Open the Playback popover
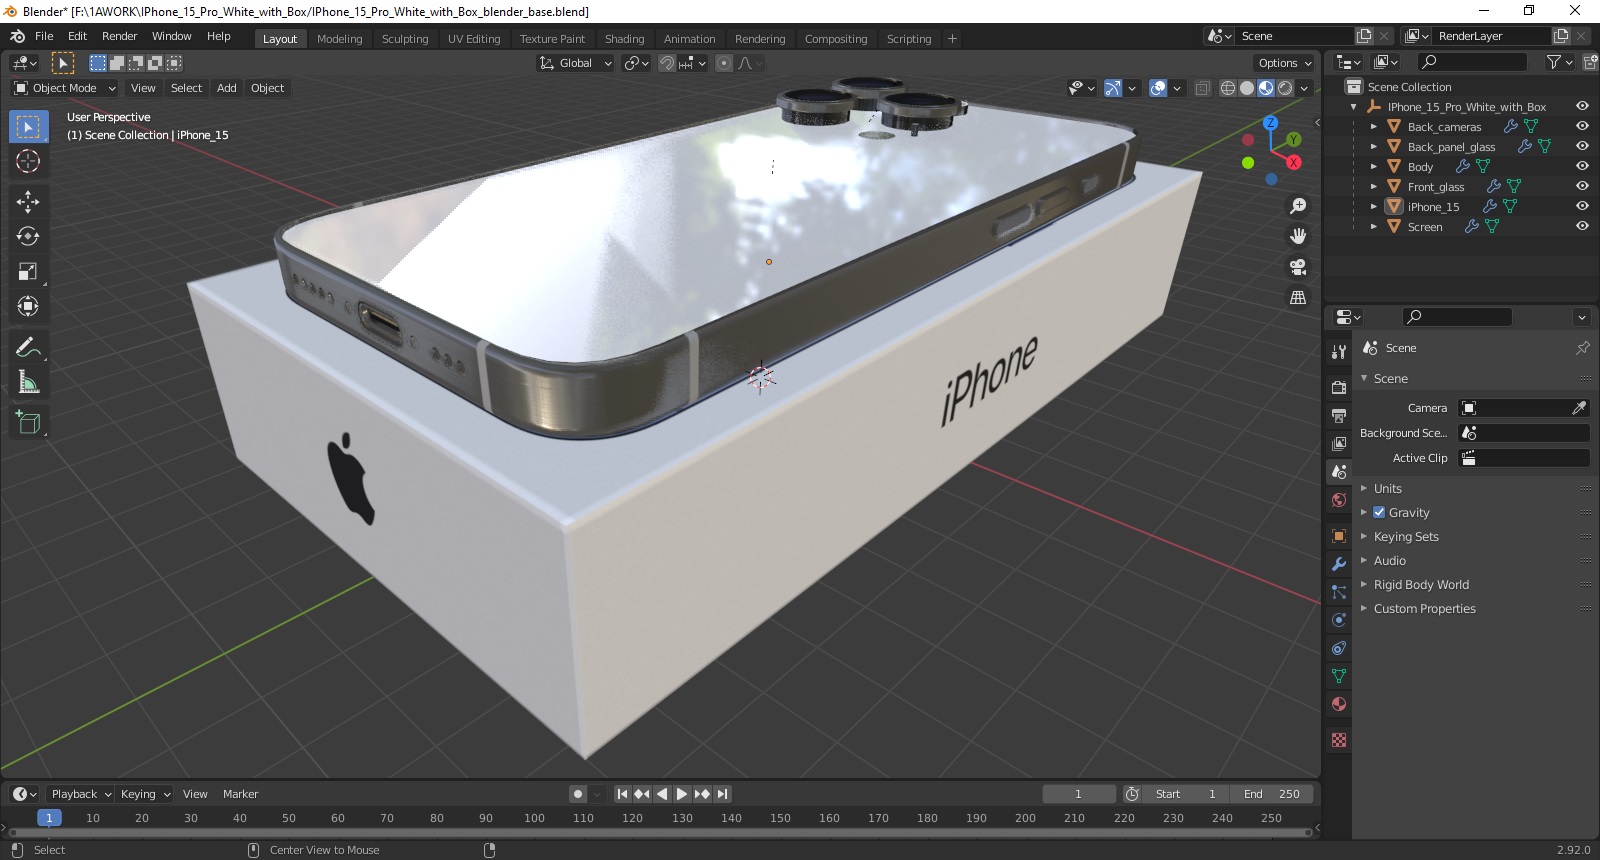Image resolution: width=1600 pixels, height=860 pixels. tap(81, 794)
